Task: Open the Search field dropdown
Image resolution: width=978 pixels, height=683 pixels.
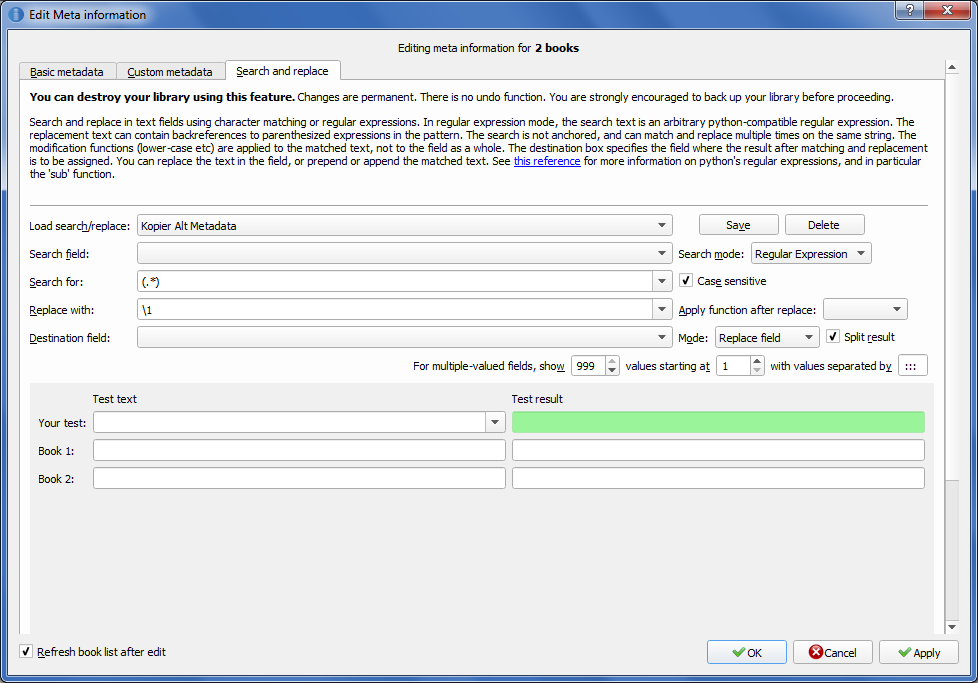Action: pyautogui.click(x=405, y=253)
